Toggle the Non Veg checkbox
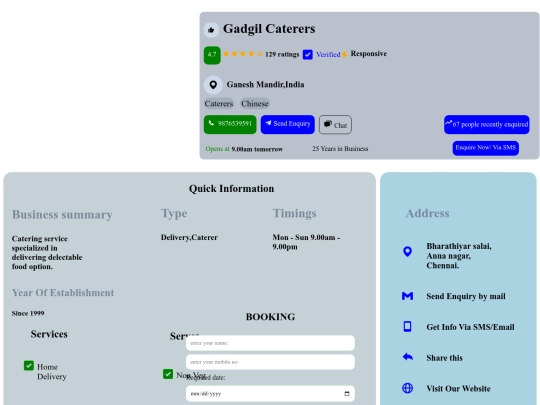The image size is (540, 405). click(168, 374)
